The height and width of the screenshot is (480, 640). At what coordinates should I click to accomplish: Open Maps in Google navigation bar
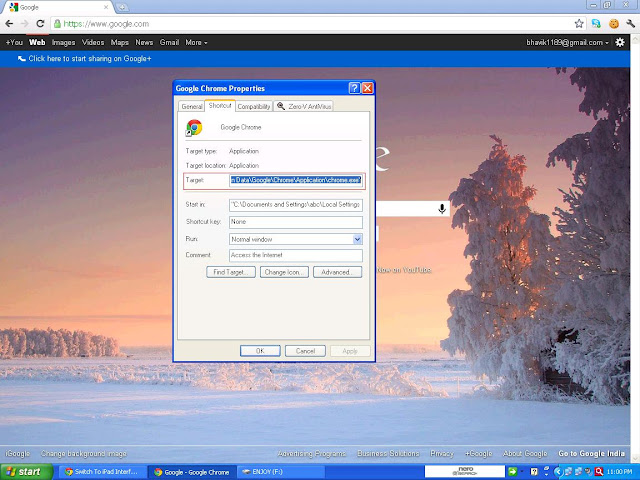tap(120, 42)
